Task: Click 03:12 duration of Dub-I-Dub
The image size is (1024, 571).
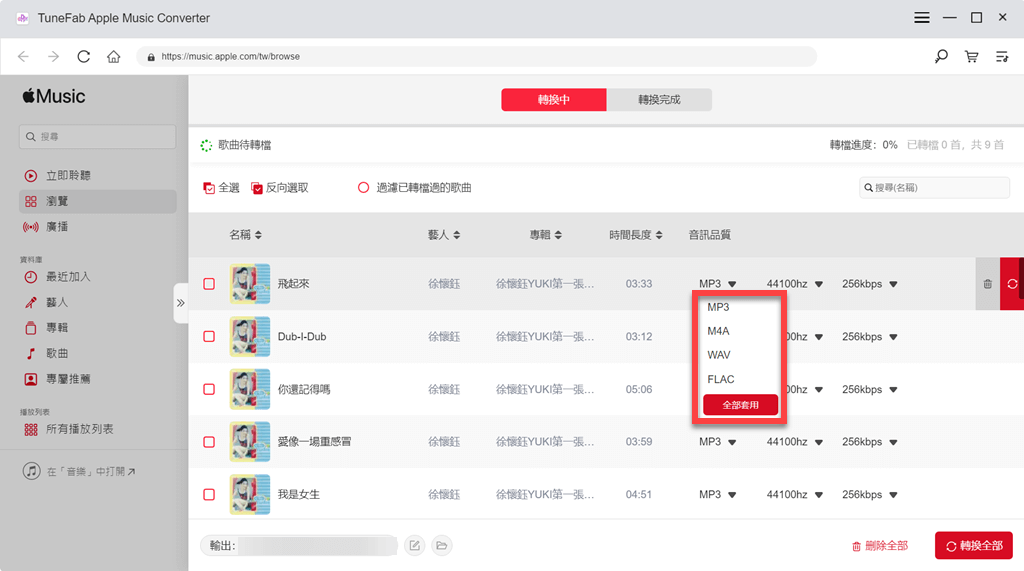Action: pos(639,336)
